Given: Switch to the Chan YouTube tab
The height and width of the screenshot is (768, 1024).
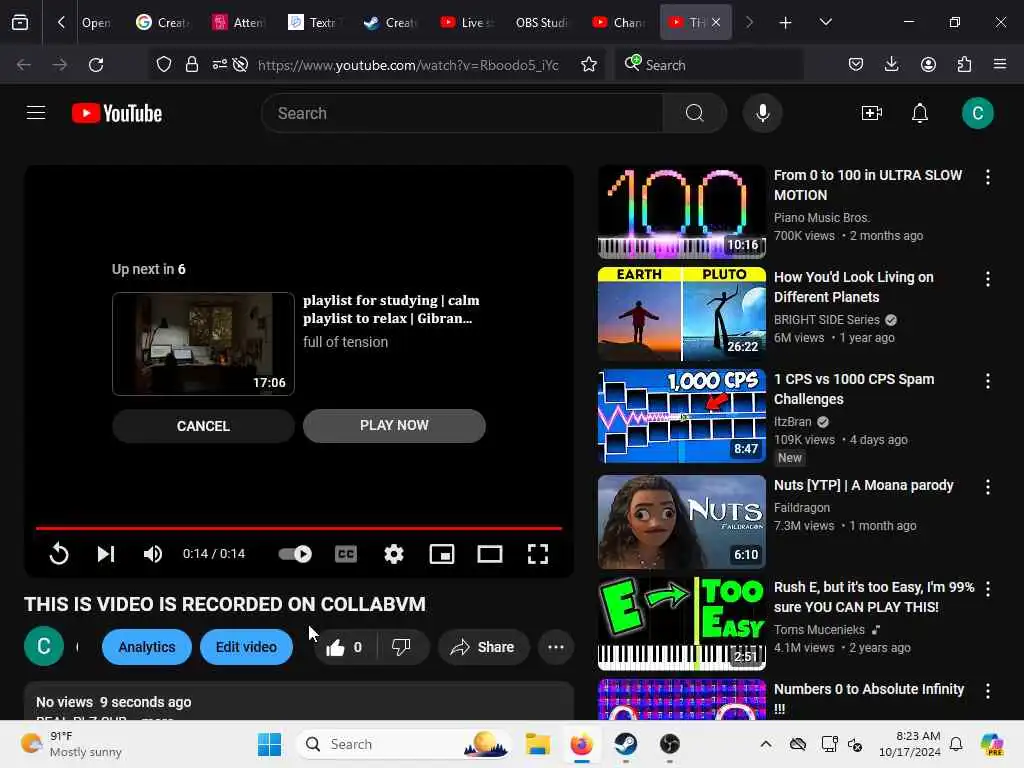Looking at the screenshot, I should point(618,22).
